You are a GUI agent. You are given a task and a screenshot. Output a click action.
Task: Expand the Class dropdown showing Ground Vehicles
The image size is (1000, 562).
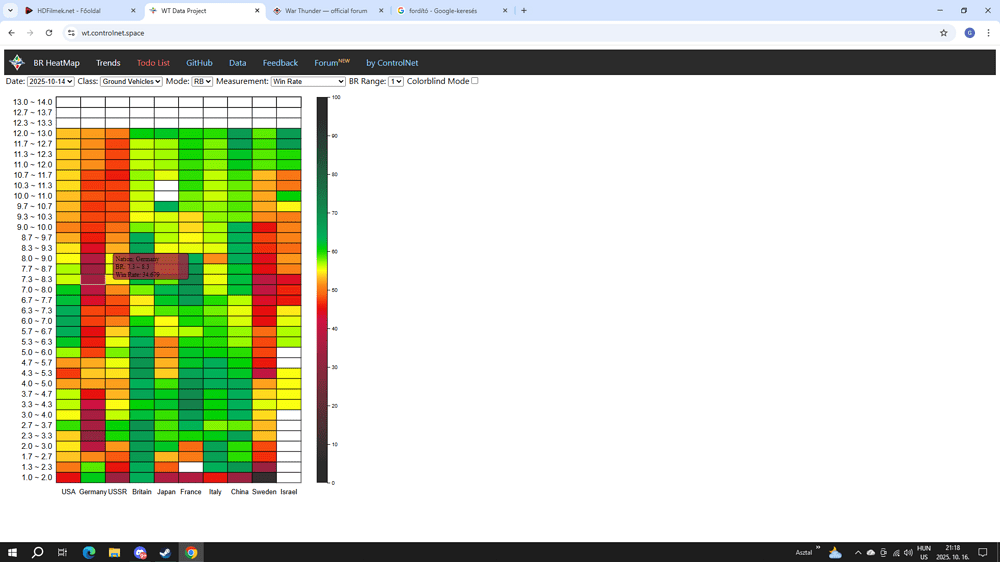tap(131, 82)
